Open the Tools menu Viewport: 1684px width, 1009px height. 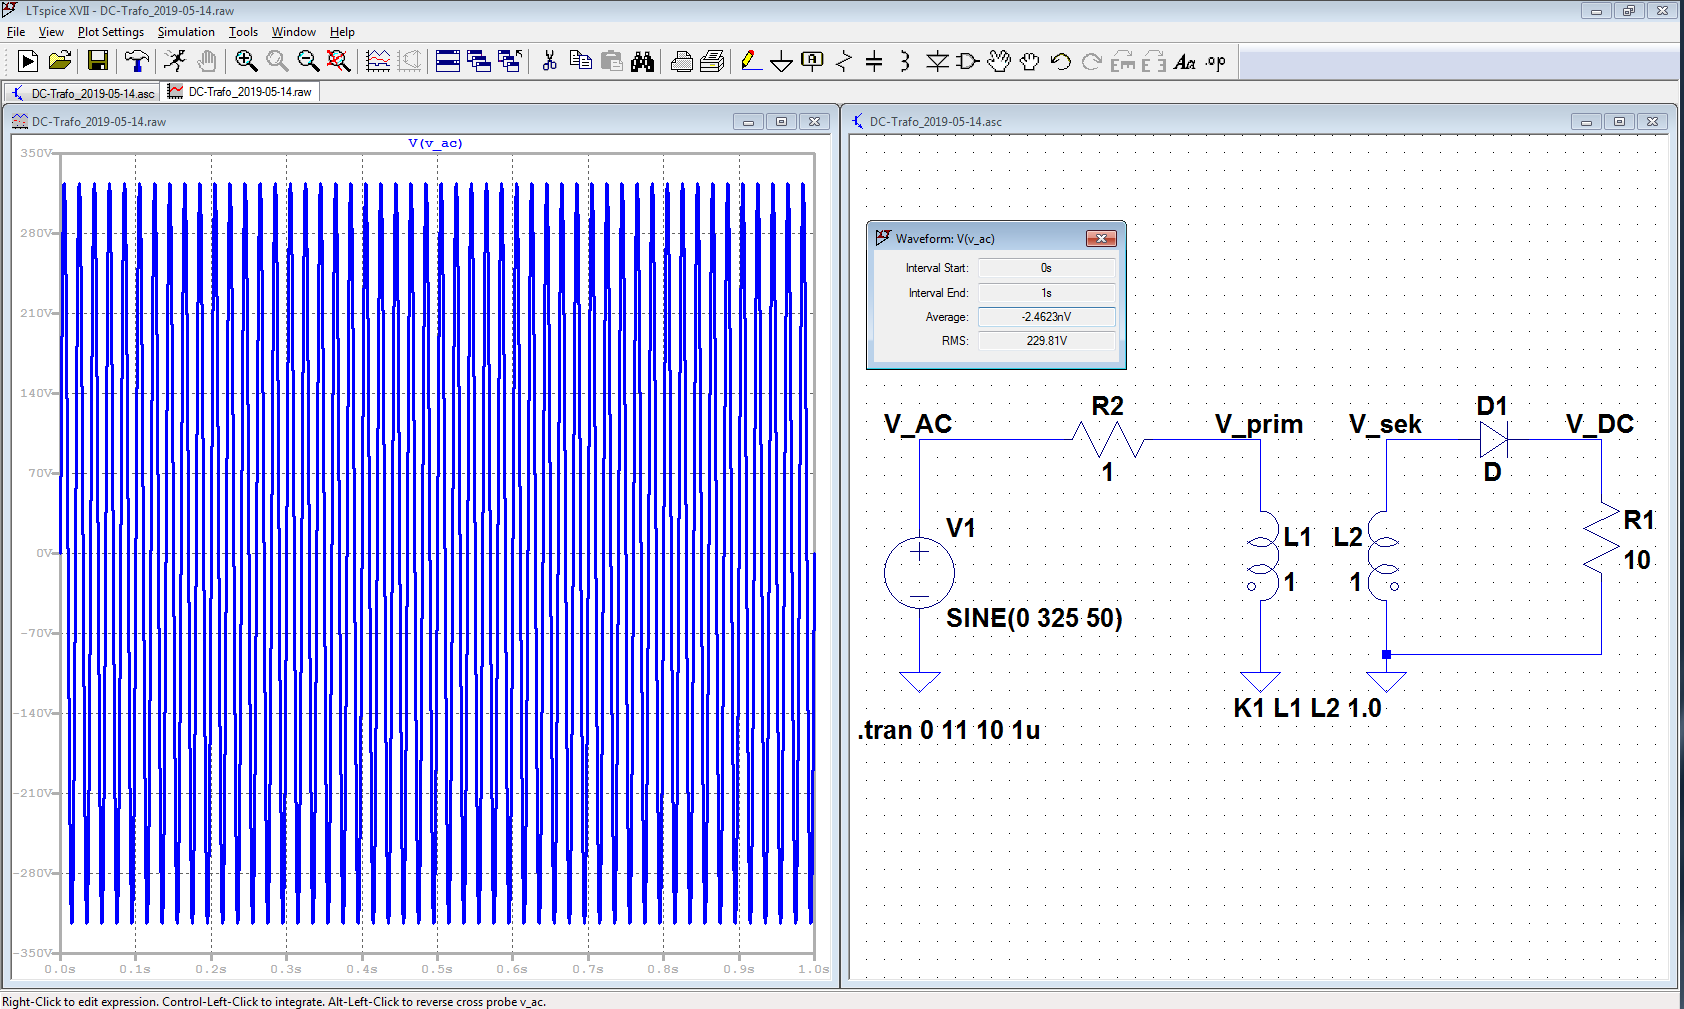tap(243, 32)
